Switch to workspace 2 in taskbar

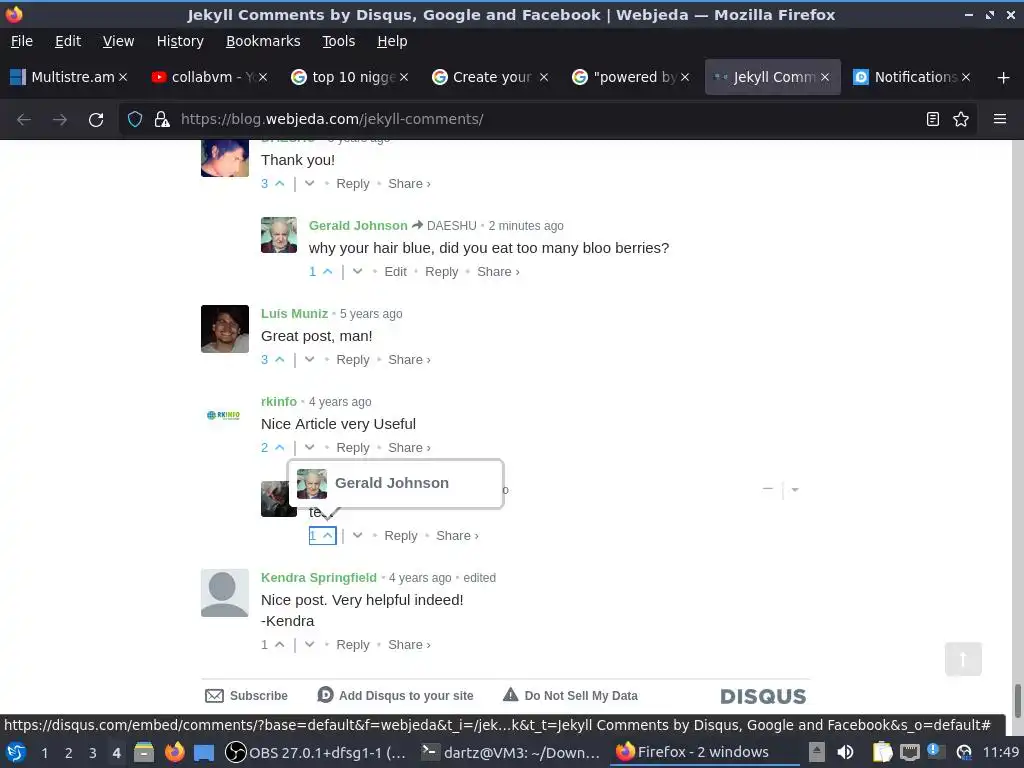click(69, 753)
